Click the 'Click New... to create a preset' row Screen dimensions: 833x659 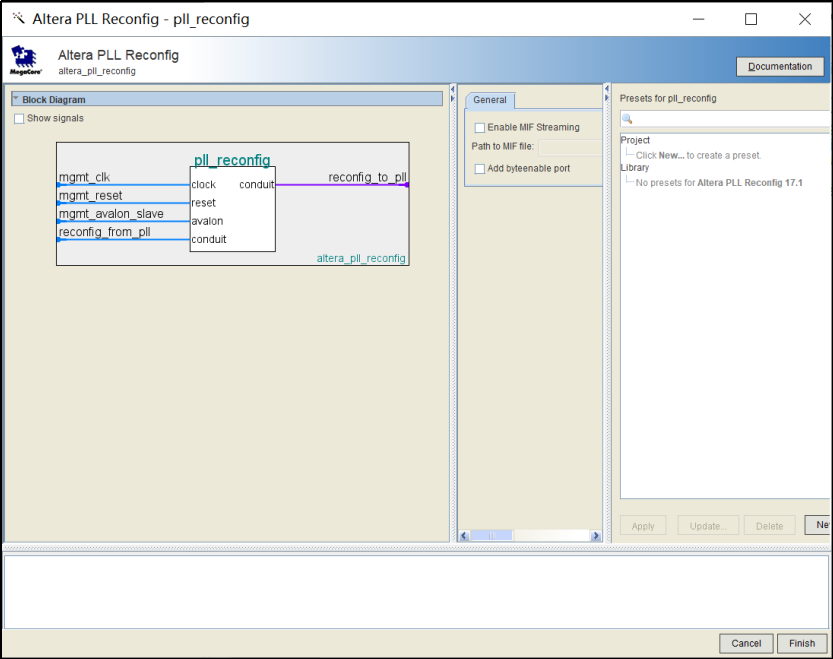[698, 155]
